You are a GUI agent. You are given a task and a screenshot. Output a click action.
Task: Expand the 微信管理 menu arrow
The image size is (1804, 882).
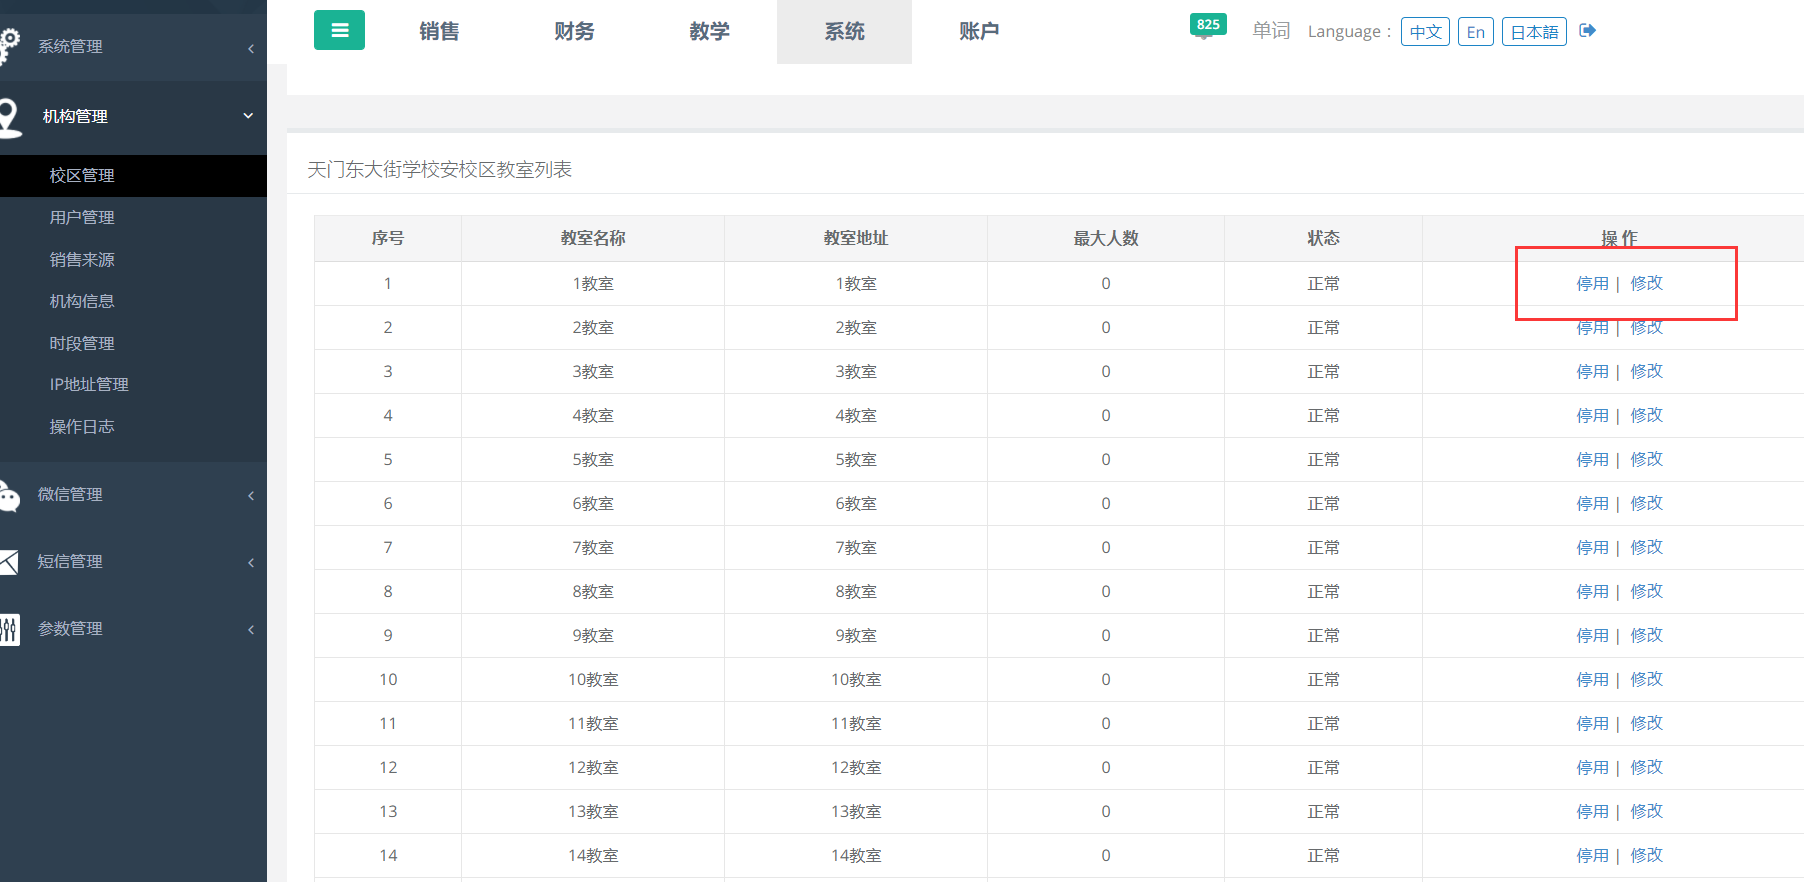click(251, 495)
